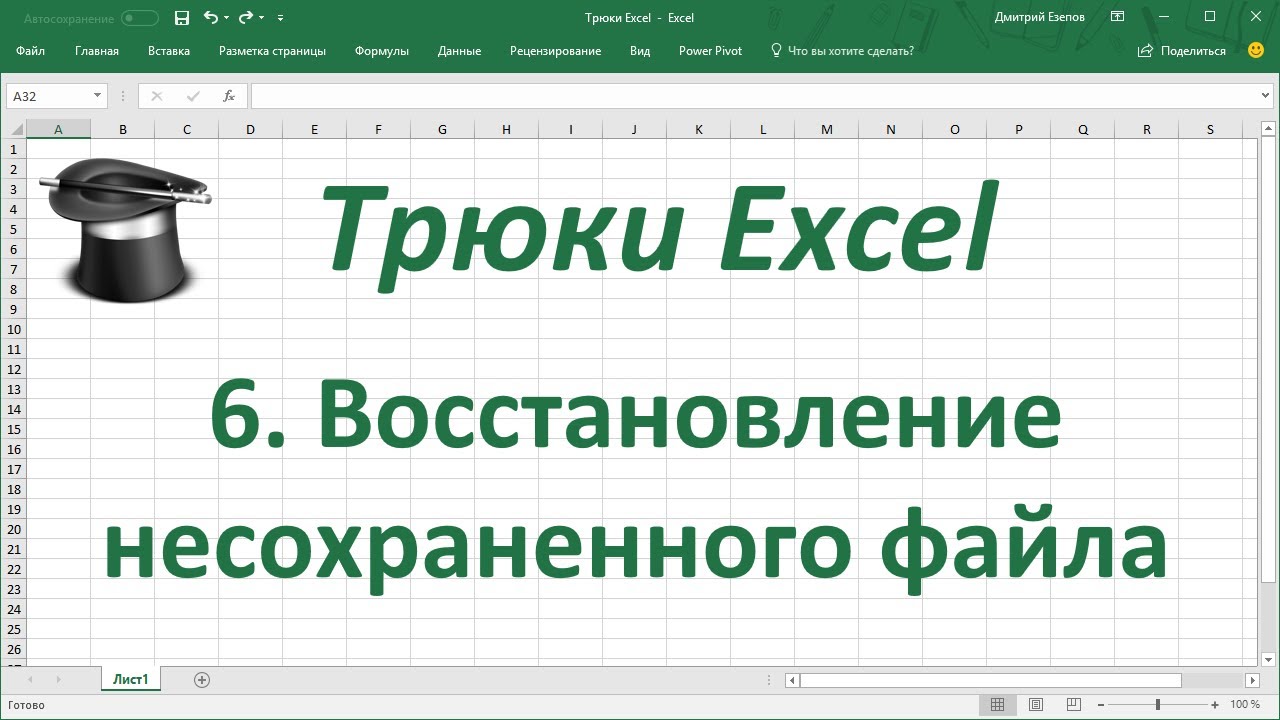The width and height of the screenshot is (1280, 720).
Task: Open the Redo history dropdown arrow
Action: [x=262, y=18]
